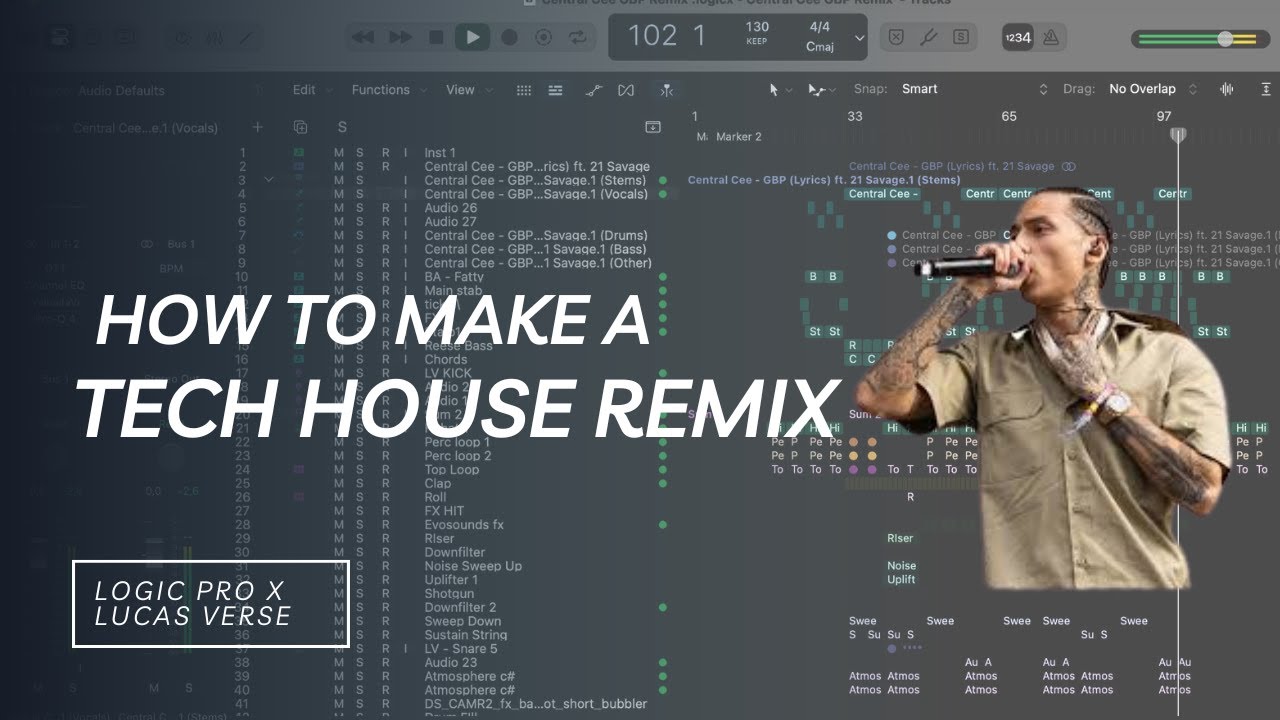
Task: Click the Capture Recording button
Action: tap(544, 38)
